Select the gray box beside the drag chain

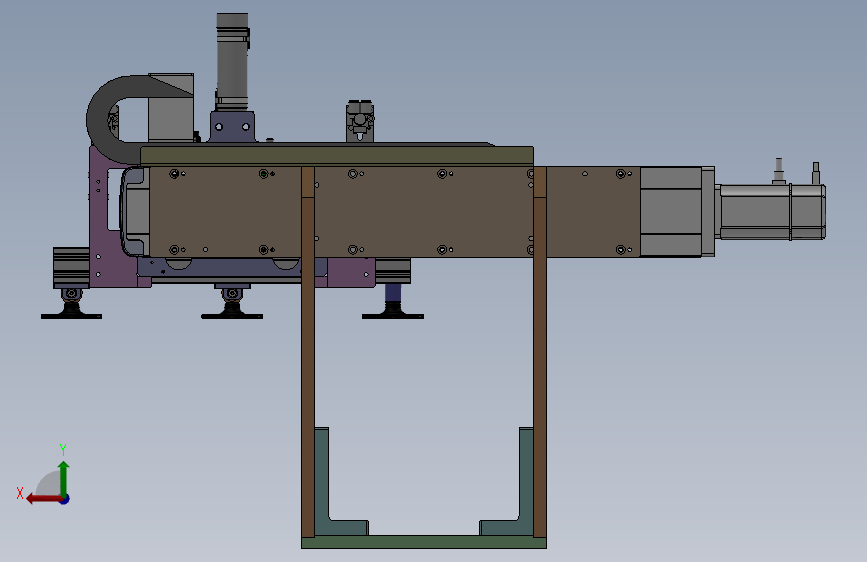pos(171,119)
